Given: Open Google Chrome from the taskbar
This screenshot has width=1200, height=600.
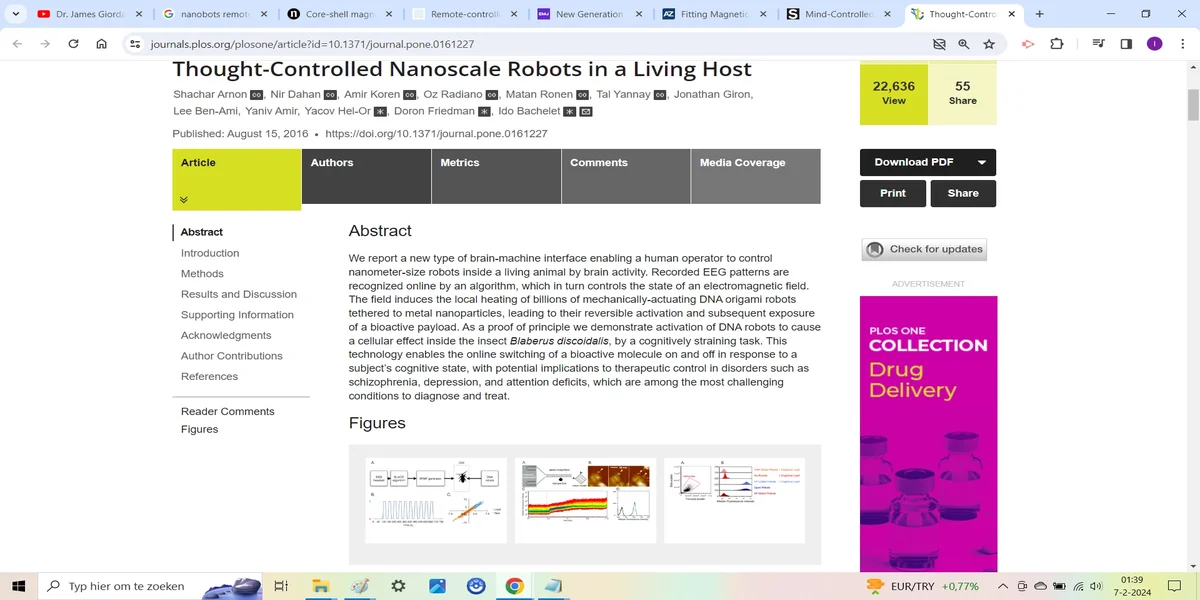Looking at the screenshot, I should (514, 586).
